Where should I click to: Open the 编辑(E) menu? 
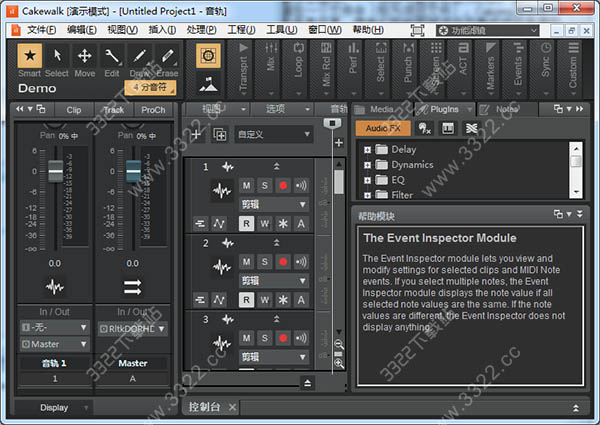click(x=82, y=30)
